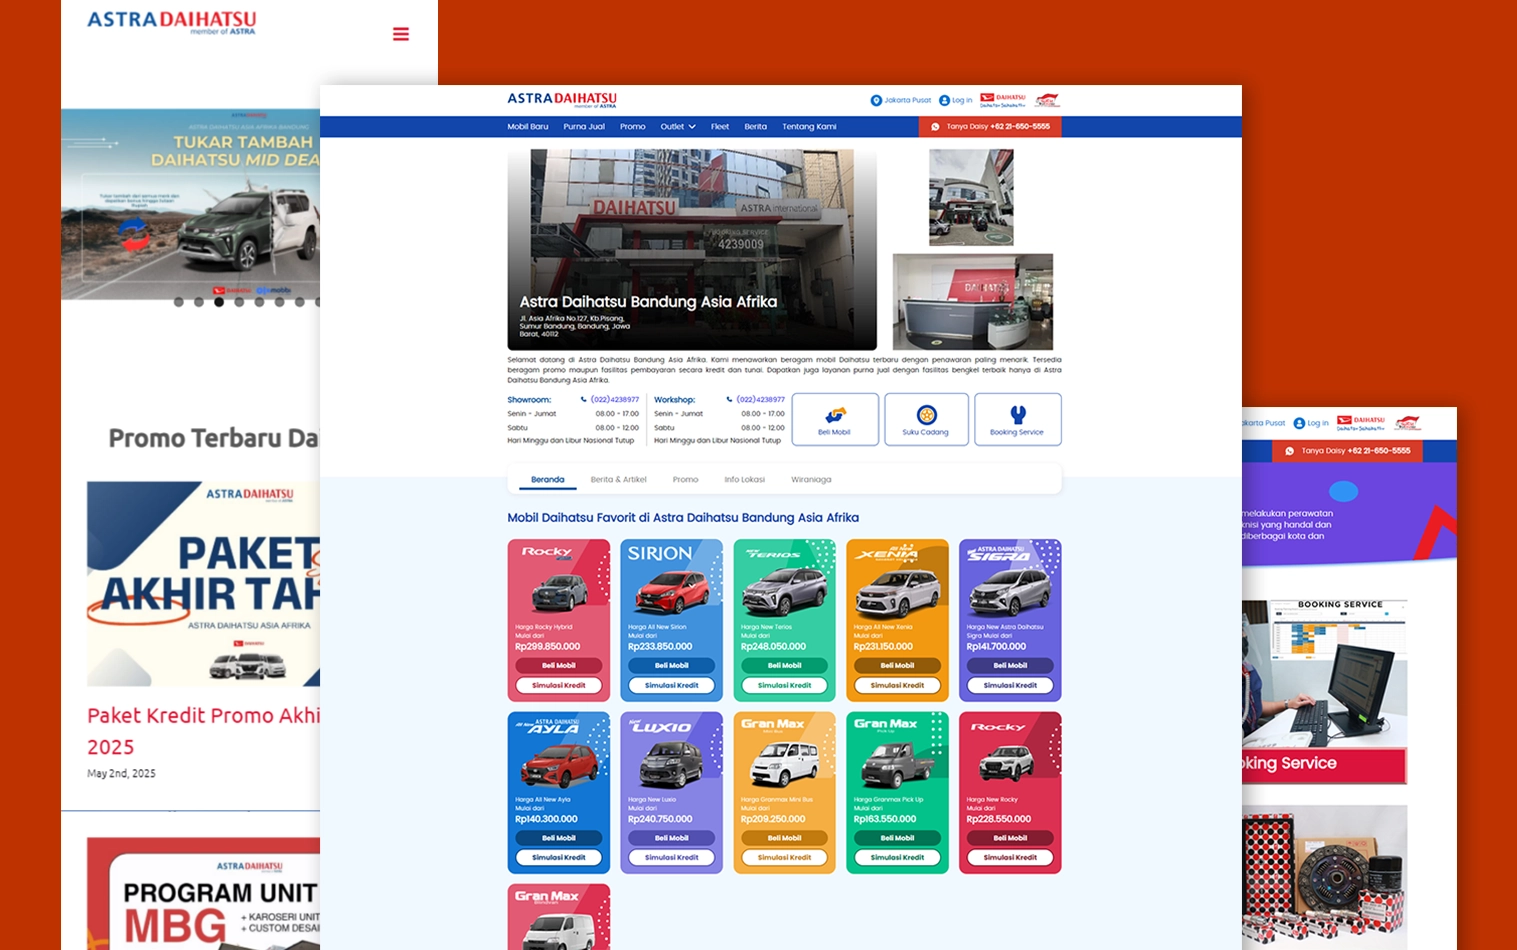Screen dimensions: 1517x950
Task: Select the active dark carousel dot under banner
Action: coord(219,302)
